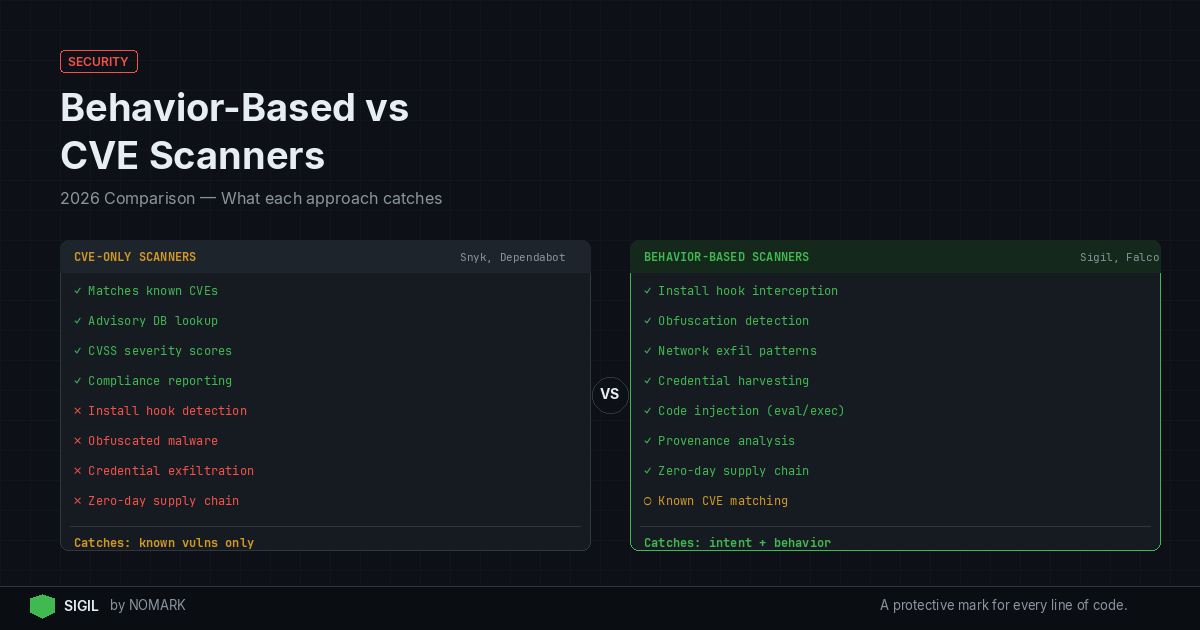Screen dimensions: 1200x630
Task: Click the Catches: intent + behavior summary
Action: pyautogui.click(x=737, y=543)
